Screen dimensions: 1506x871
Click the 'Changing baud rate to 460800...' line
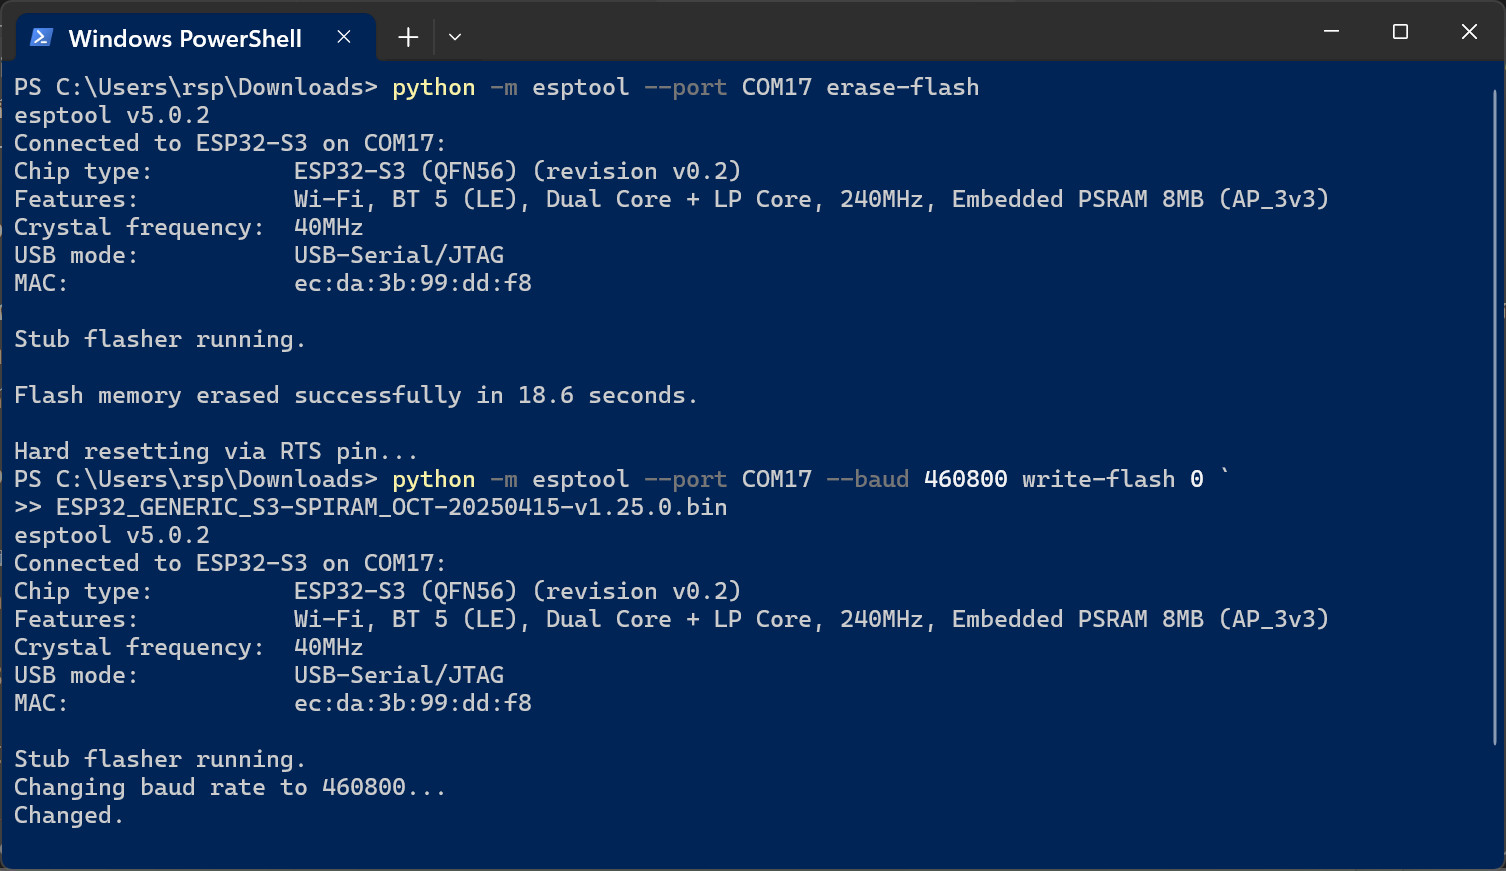230,787
